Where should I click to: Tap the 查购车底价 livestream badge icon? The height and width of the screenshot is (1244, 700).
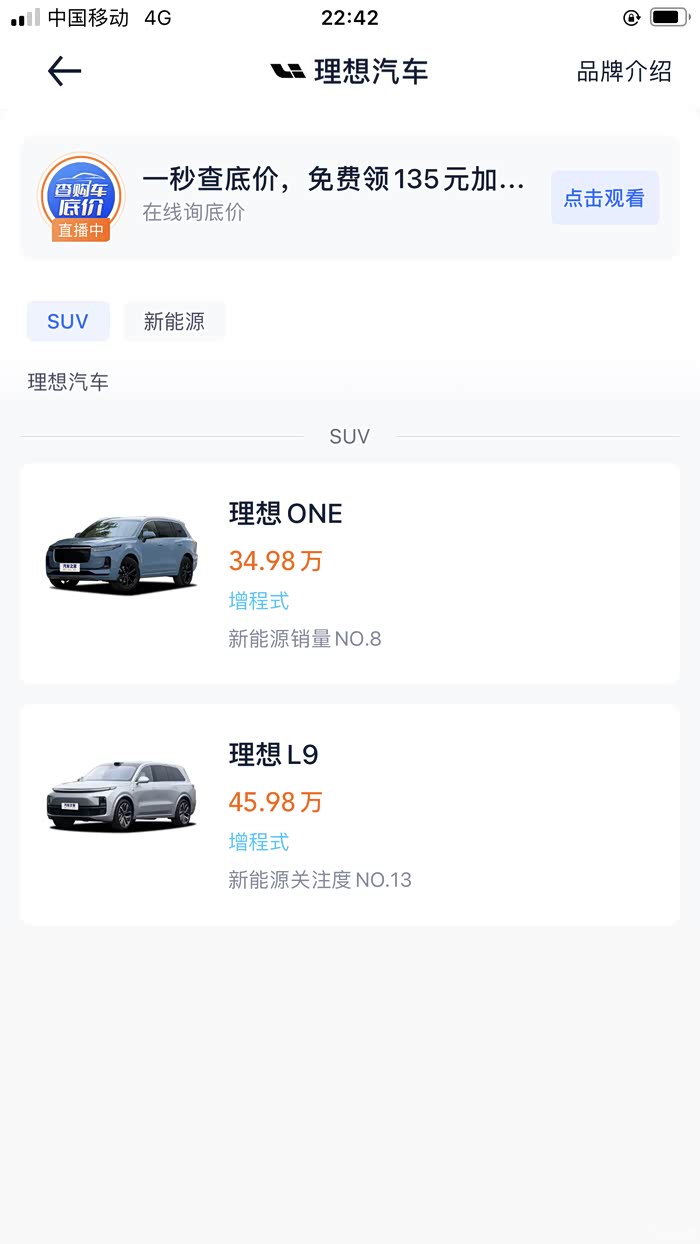81,197
